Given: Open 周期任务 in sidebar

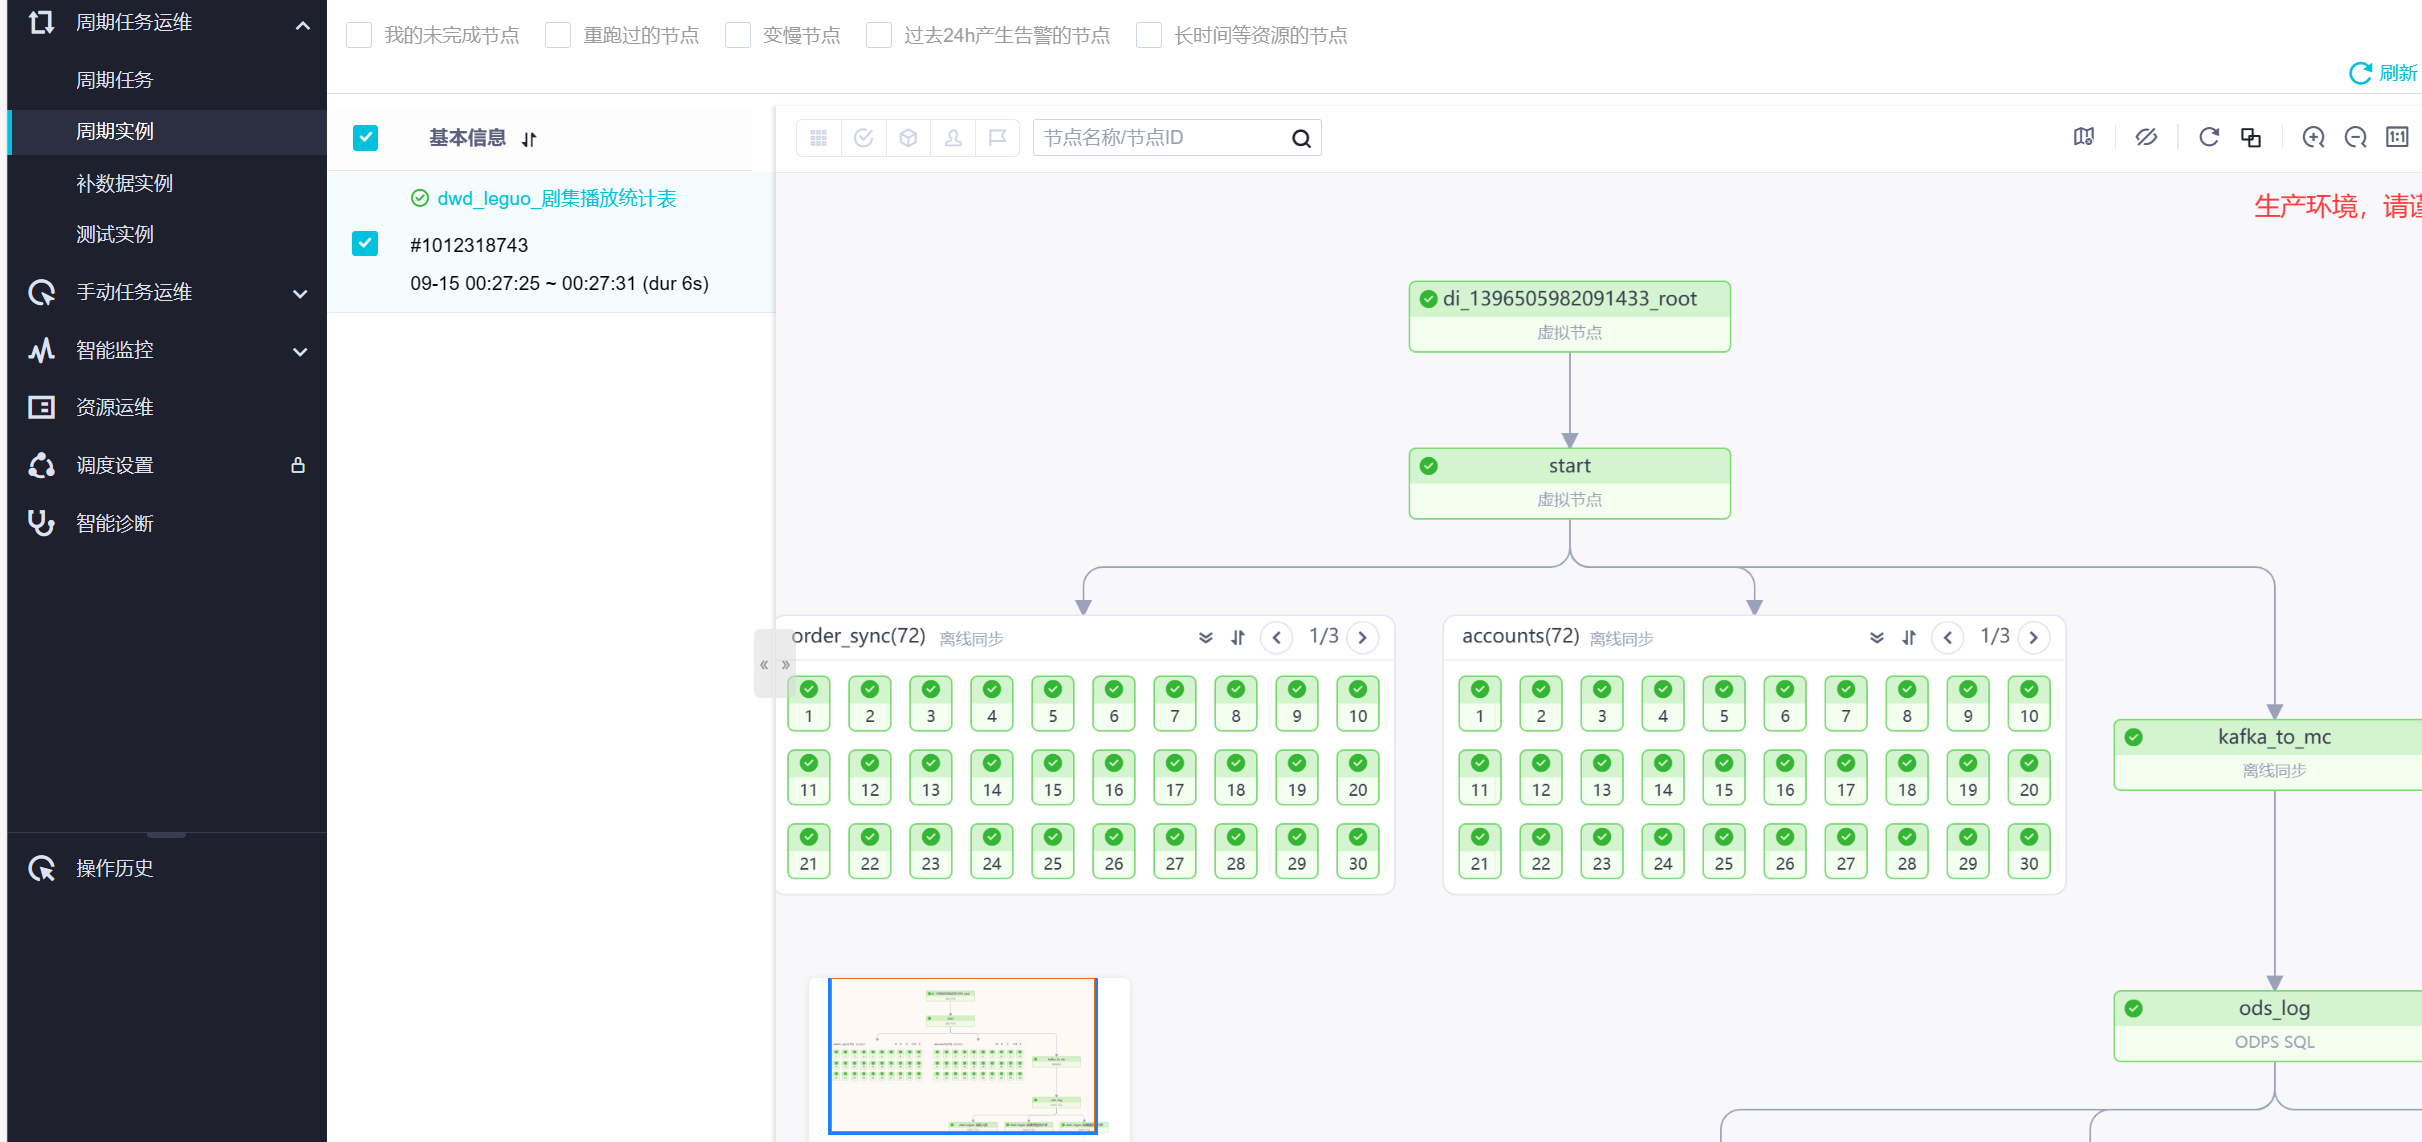Looking at the screenshot, I should 114,80.
